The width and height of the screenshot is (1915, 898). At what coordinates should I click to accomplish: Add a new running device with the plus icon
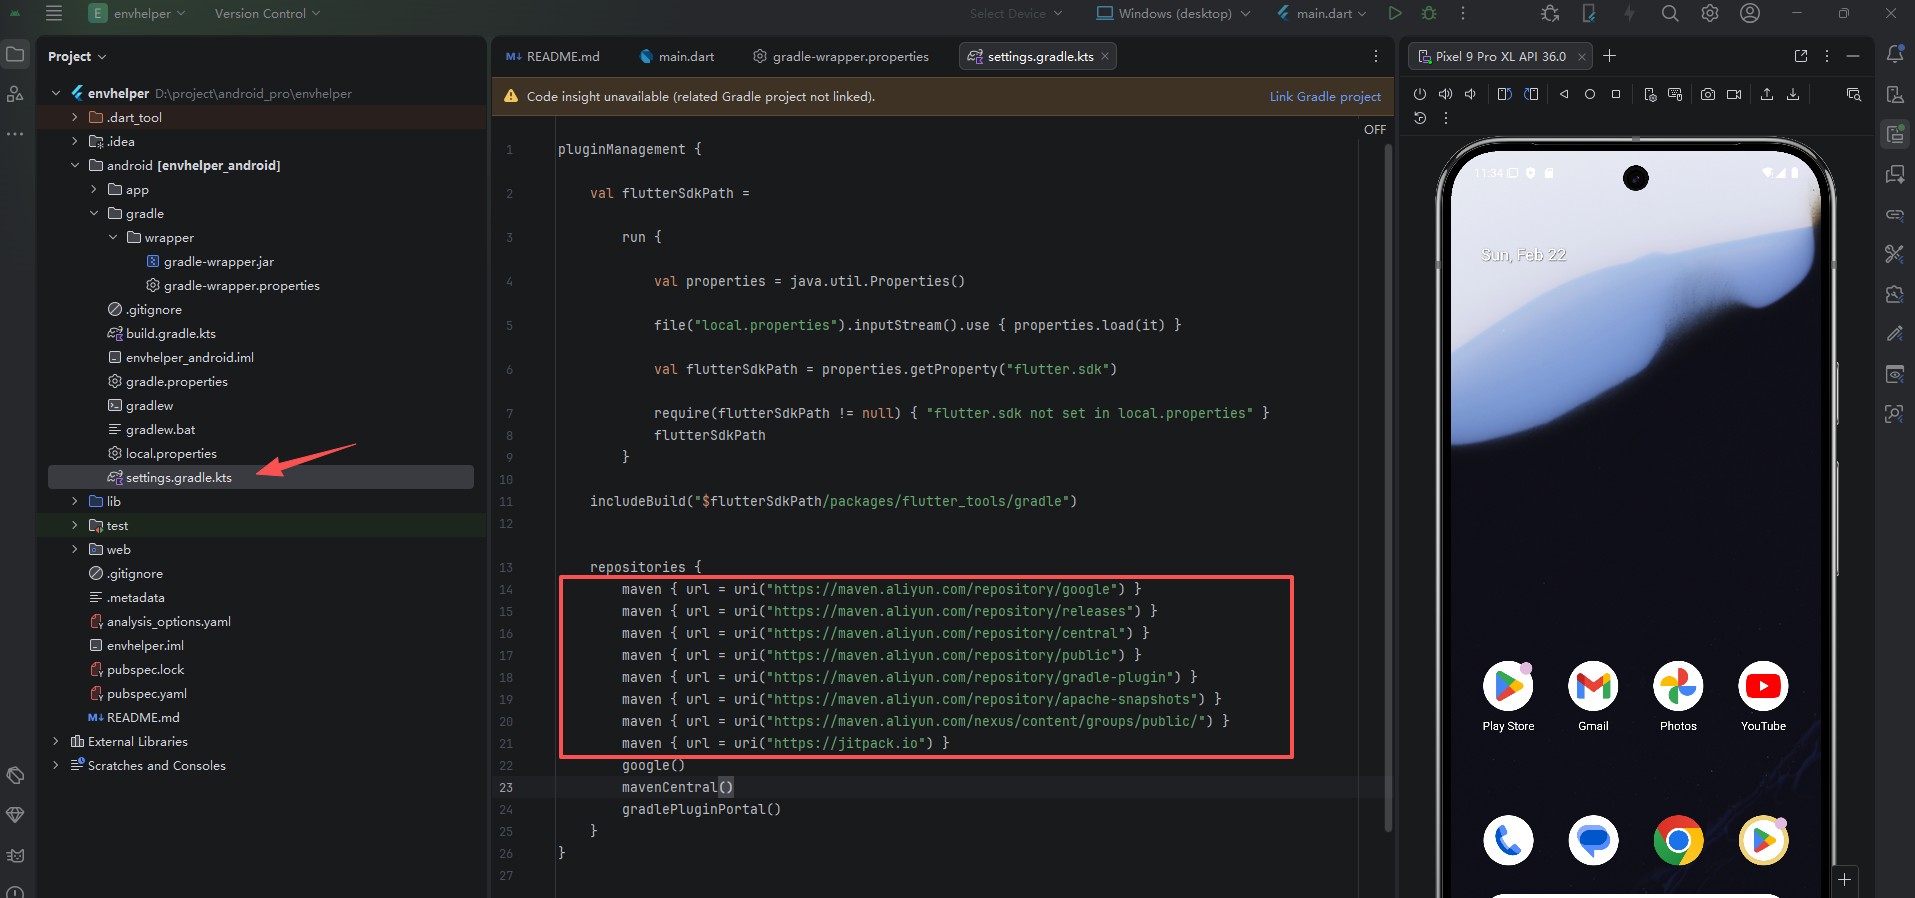tap(1610, 56)
